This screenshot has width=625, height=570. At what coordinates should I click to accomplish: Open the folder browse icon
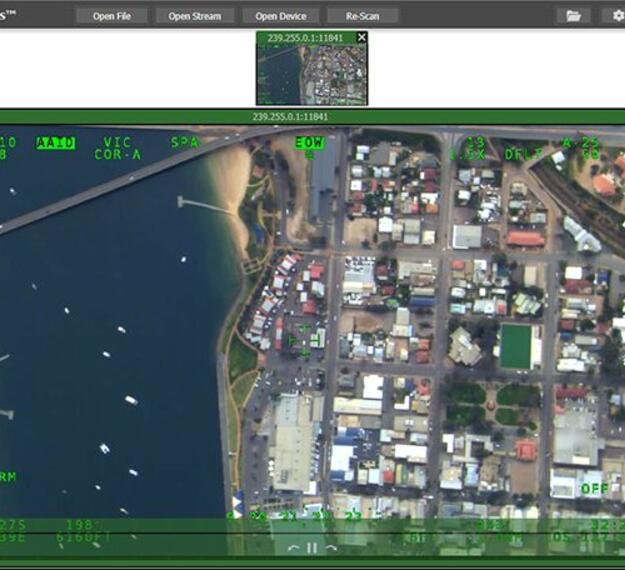pyautogui.click(x=573, y=16)
